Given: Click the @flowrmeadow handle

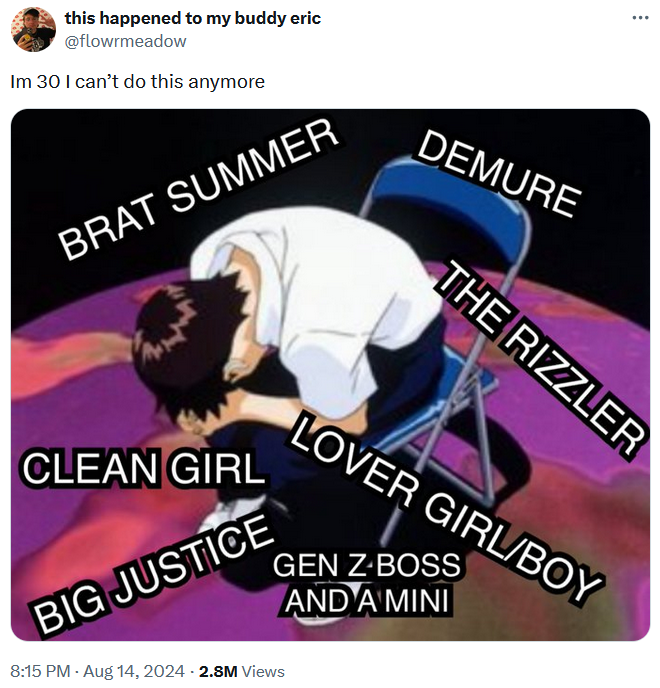Looking at the screenshot, I should (x=125, y=41).
